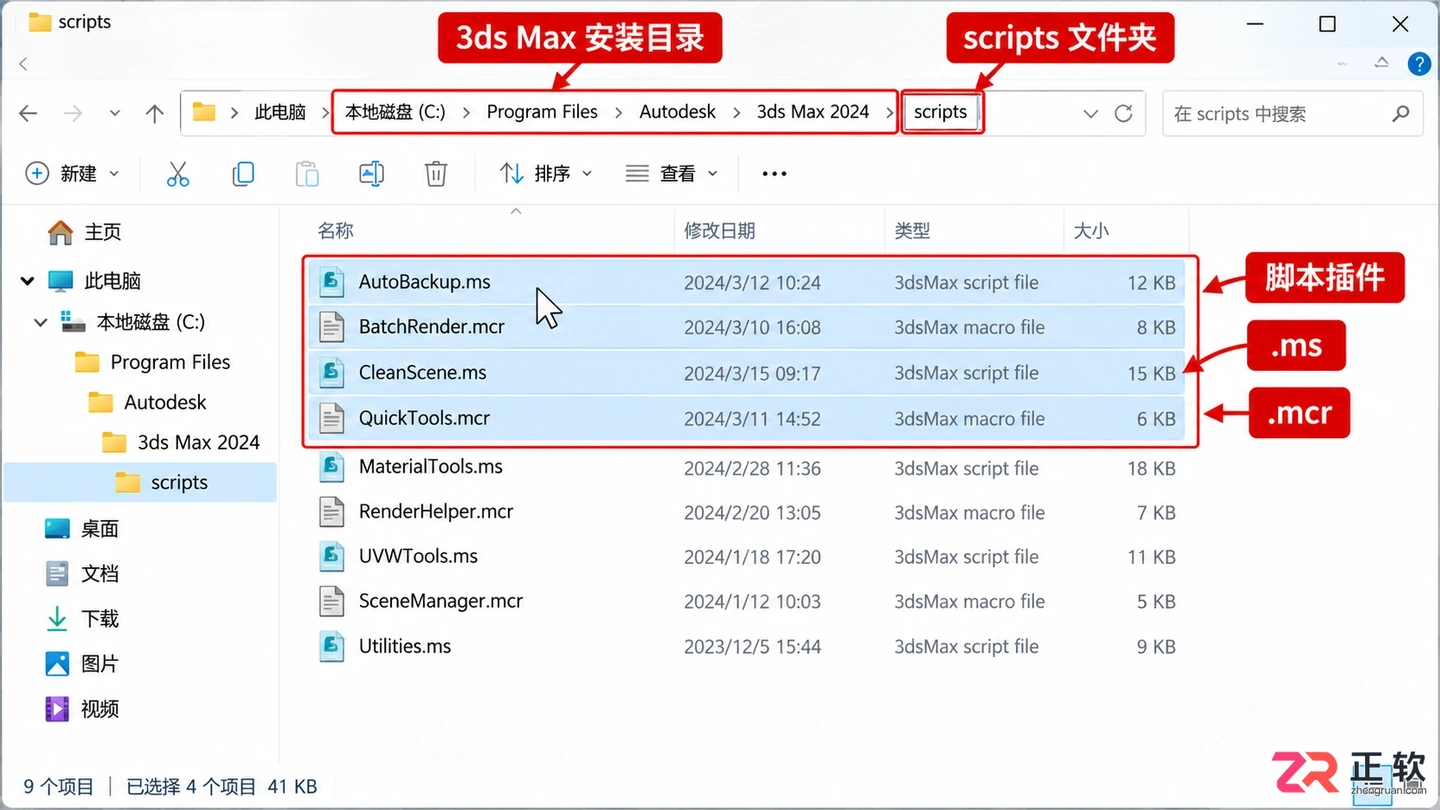Open 视频 in the sidebar
The height and width of the screenshot is (810, 1440).
coord(82,708)
